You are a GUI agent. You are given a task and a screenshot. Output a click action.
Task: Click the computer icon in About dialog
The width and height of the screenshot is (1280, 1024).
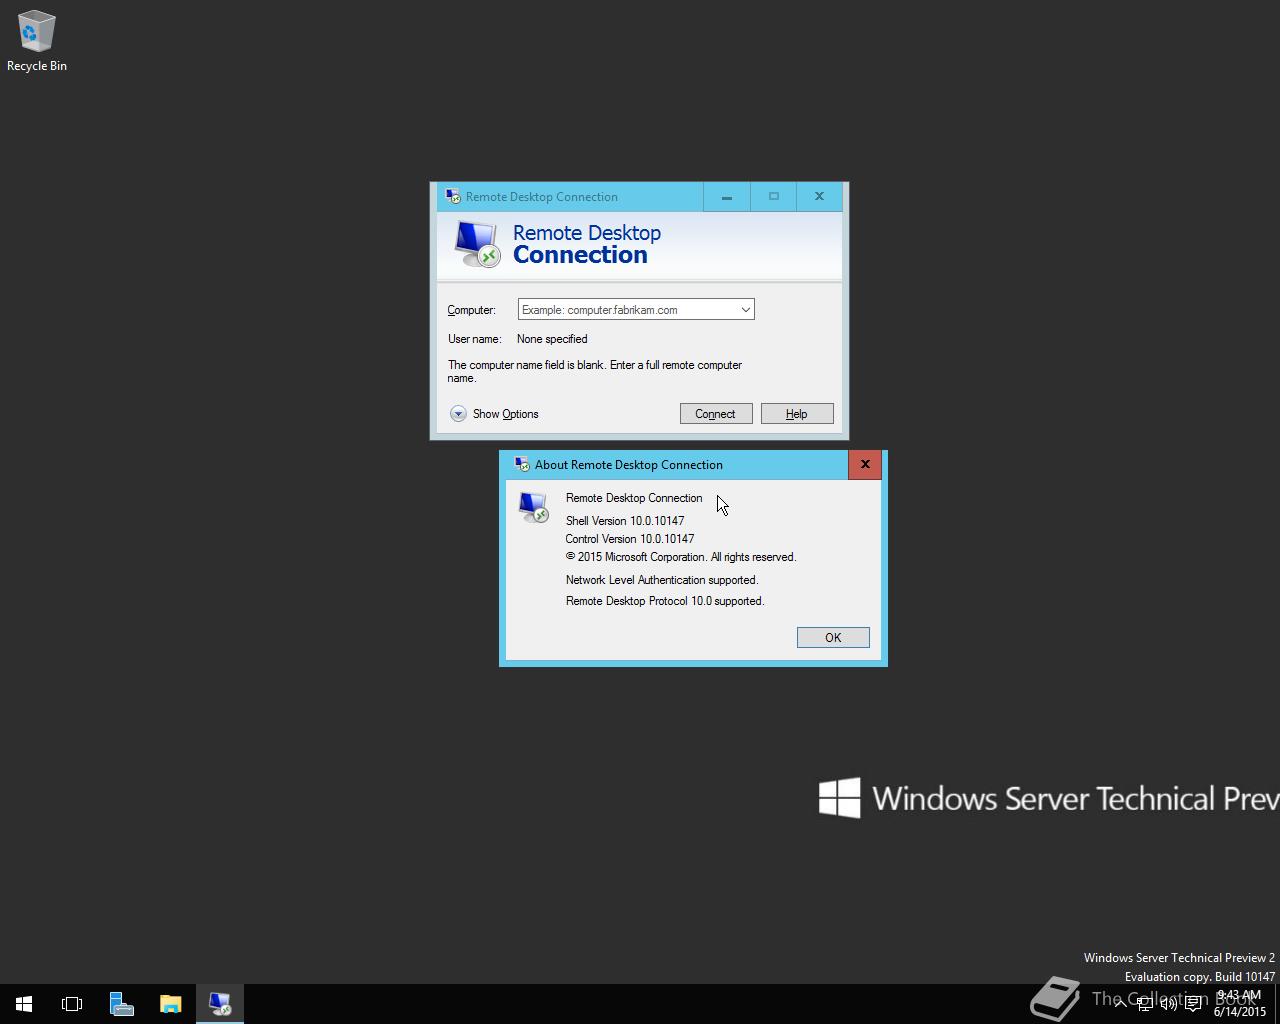(533, 507)
